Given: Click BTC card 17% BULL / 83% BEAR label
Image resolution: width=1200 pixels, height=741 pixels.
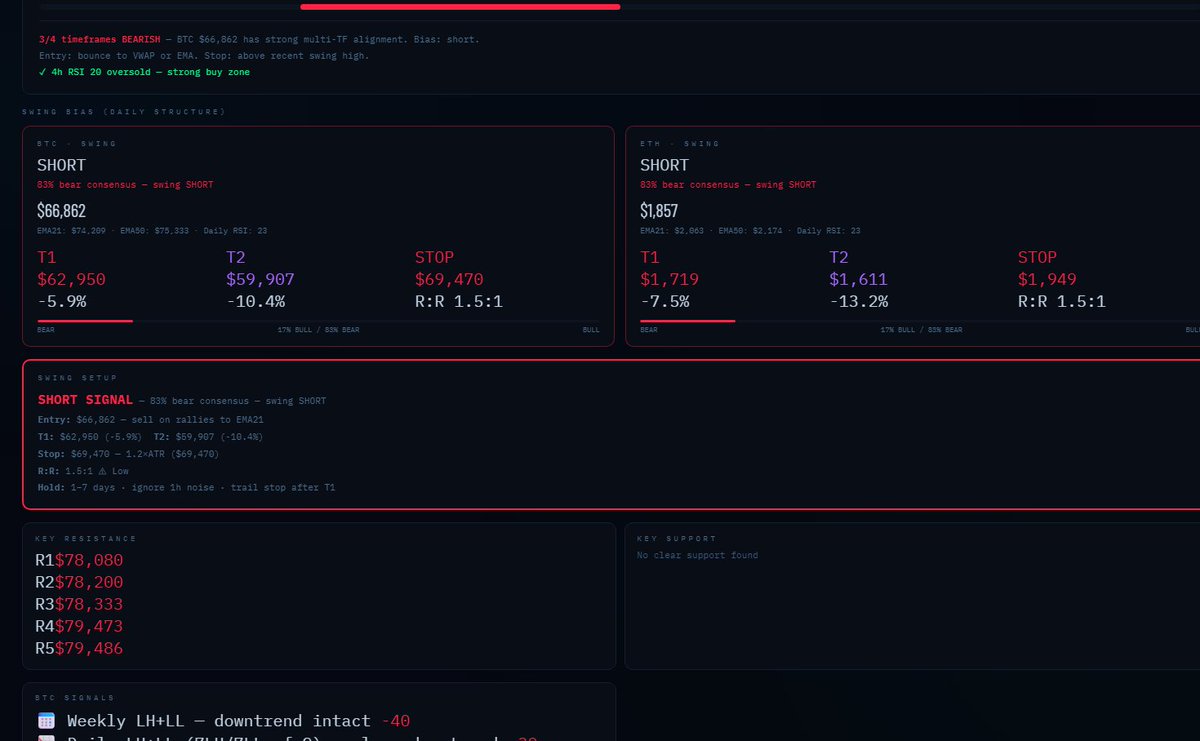Looking at the screenshot, I should [x=318, y=329].
